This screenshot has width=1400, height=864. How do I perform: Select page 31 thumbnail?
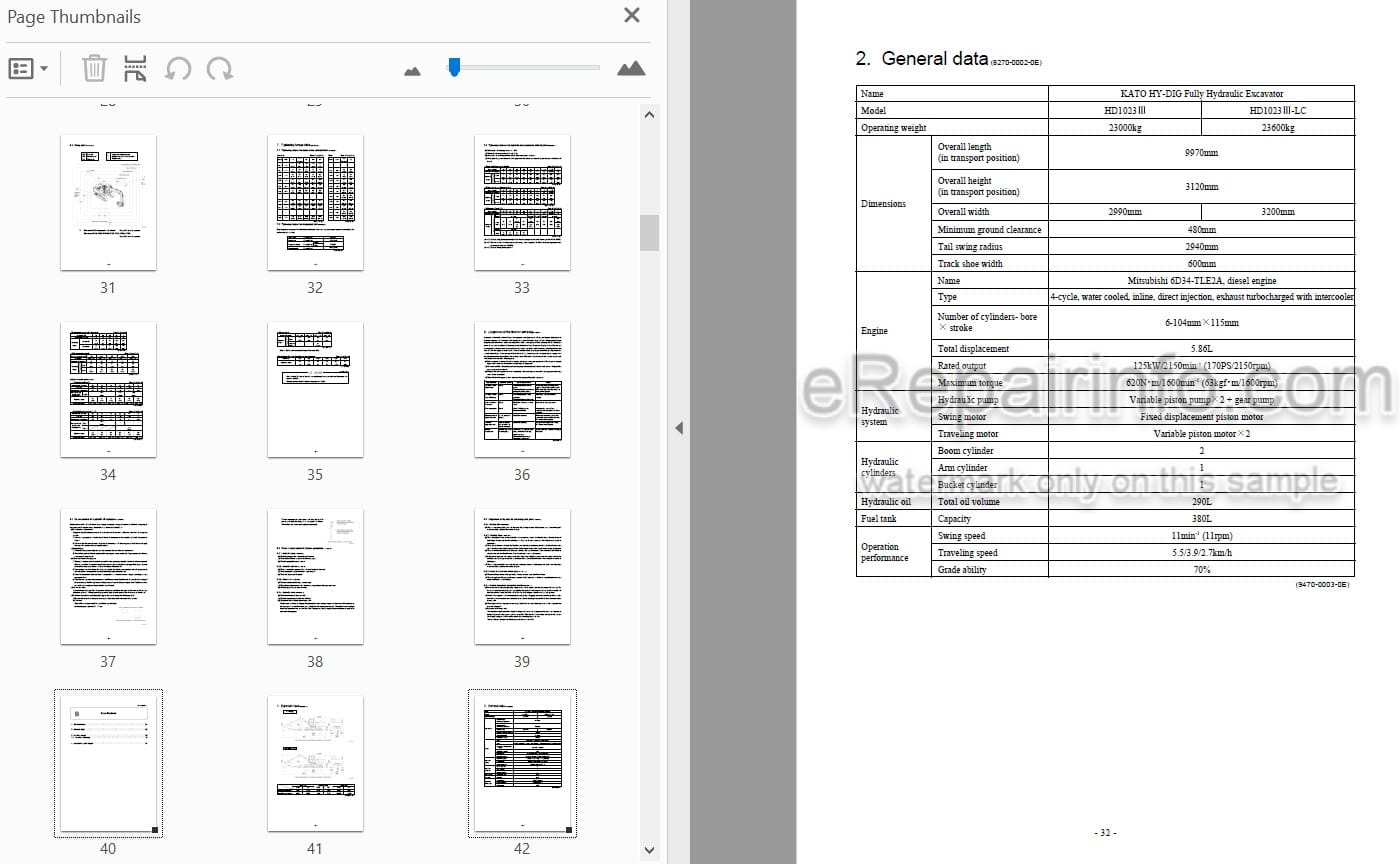click(108, 203)
